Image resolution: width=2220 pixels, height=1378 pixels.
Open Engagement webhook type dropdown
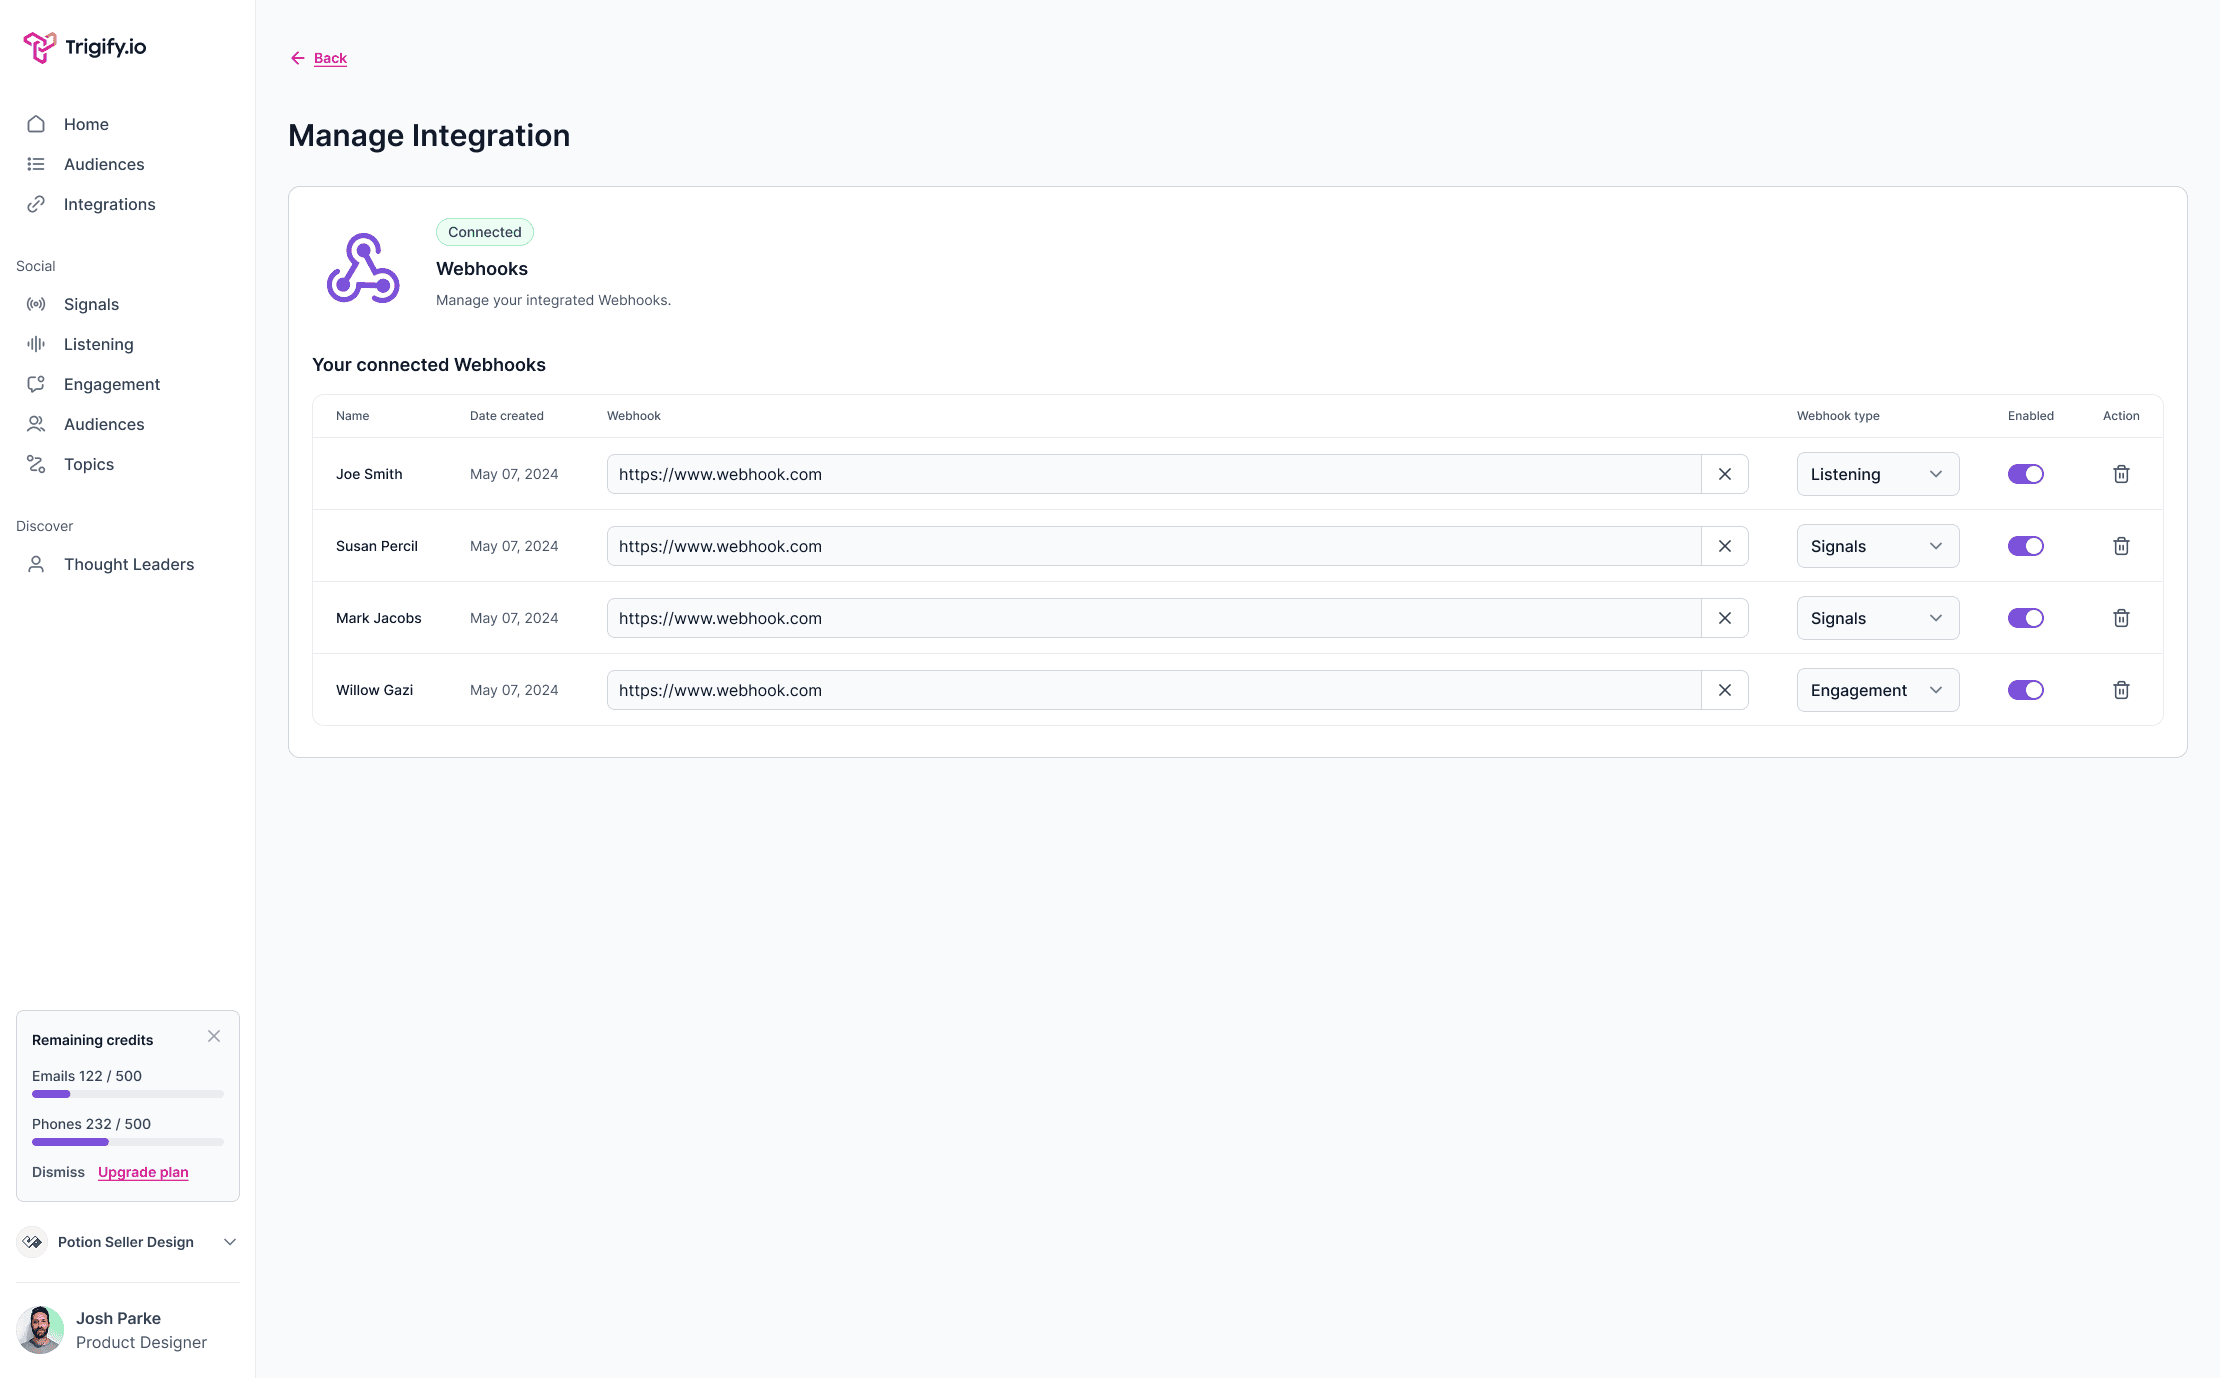coord(1877,690)
